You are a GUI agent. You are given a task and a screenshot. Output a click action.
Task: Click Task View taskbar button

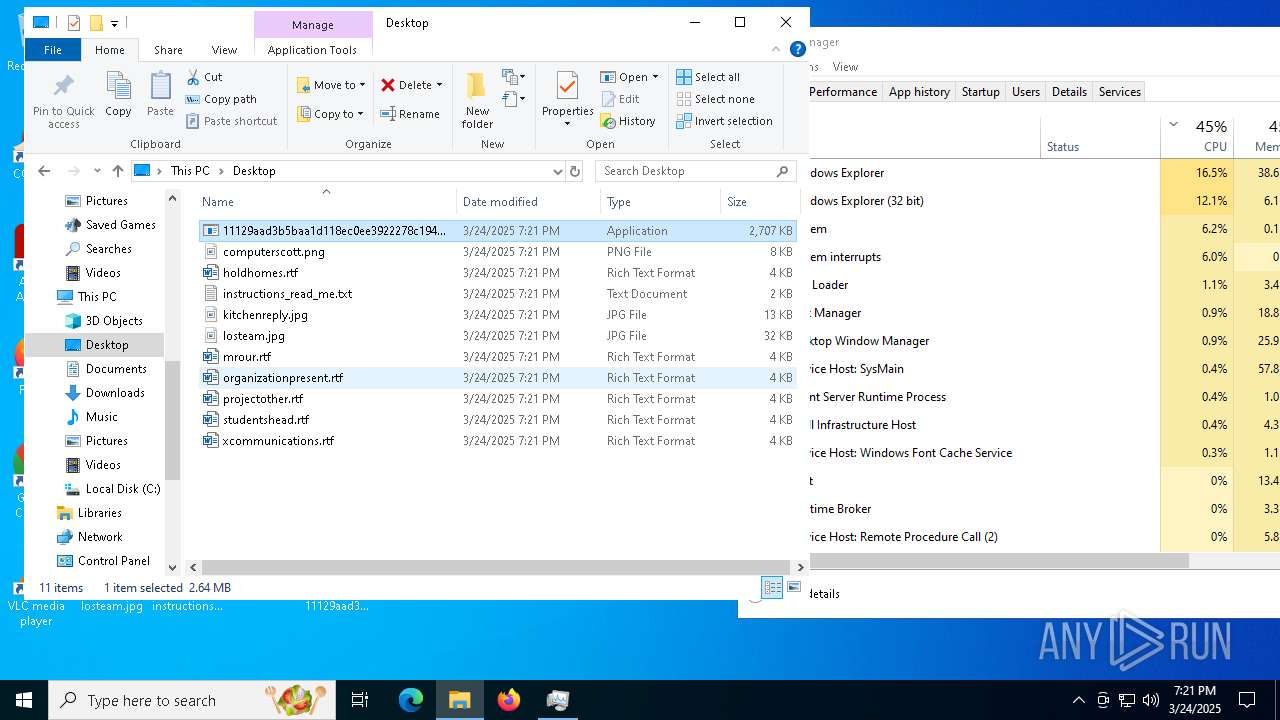(360, 700)
